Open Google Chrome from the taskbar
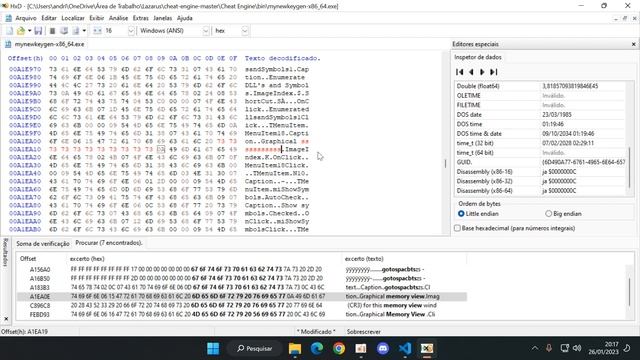This screenshot has width=640, height=360. pos(339,349)
